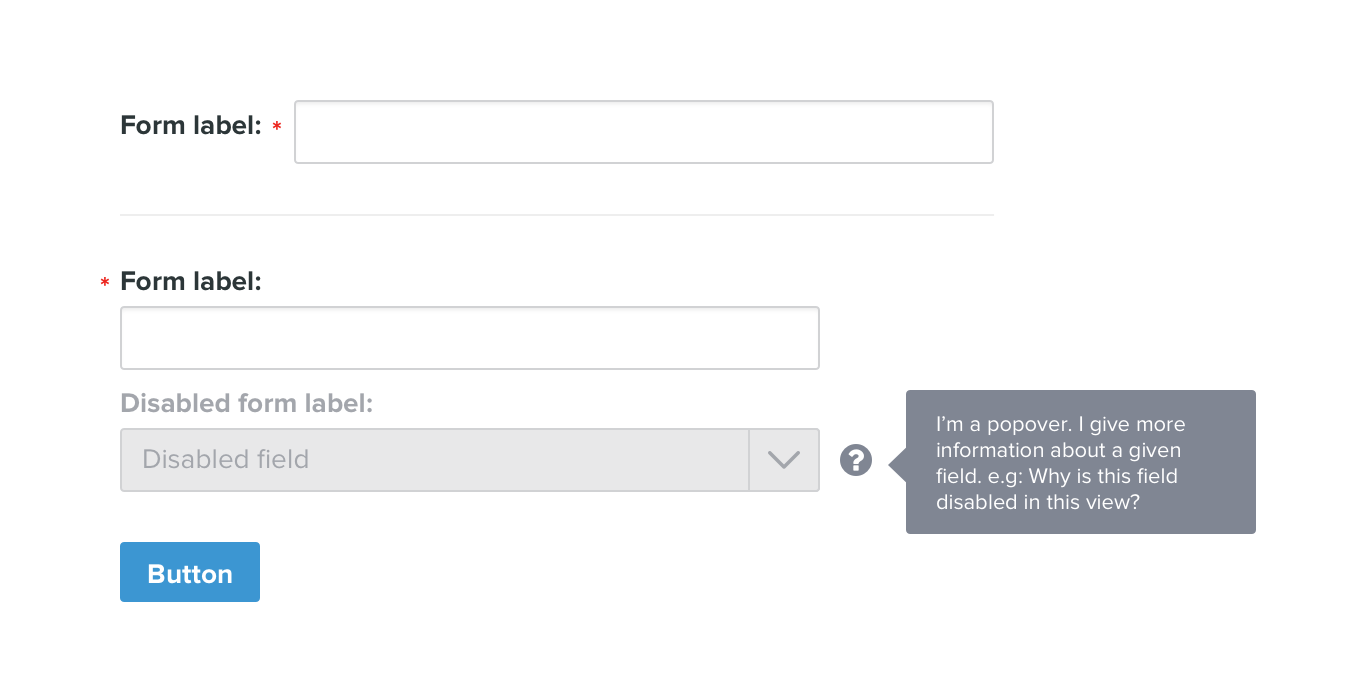Focus the top inline form text input

coord(643,132)
